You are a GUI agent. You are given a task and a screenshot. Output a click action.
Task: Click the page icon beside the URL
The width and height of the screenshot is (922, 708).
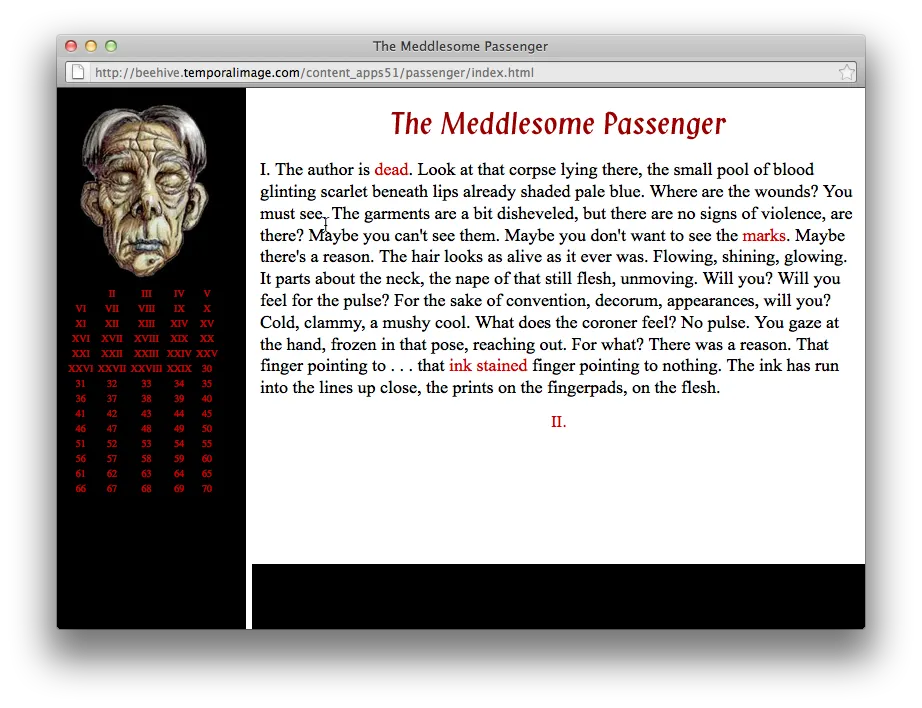pos(76,72)
